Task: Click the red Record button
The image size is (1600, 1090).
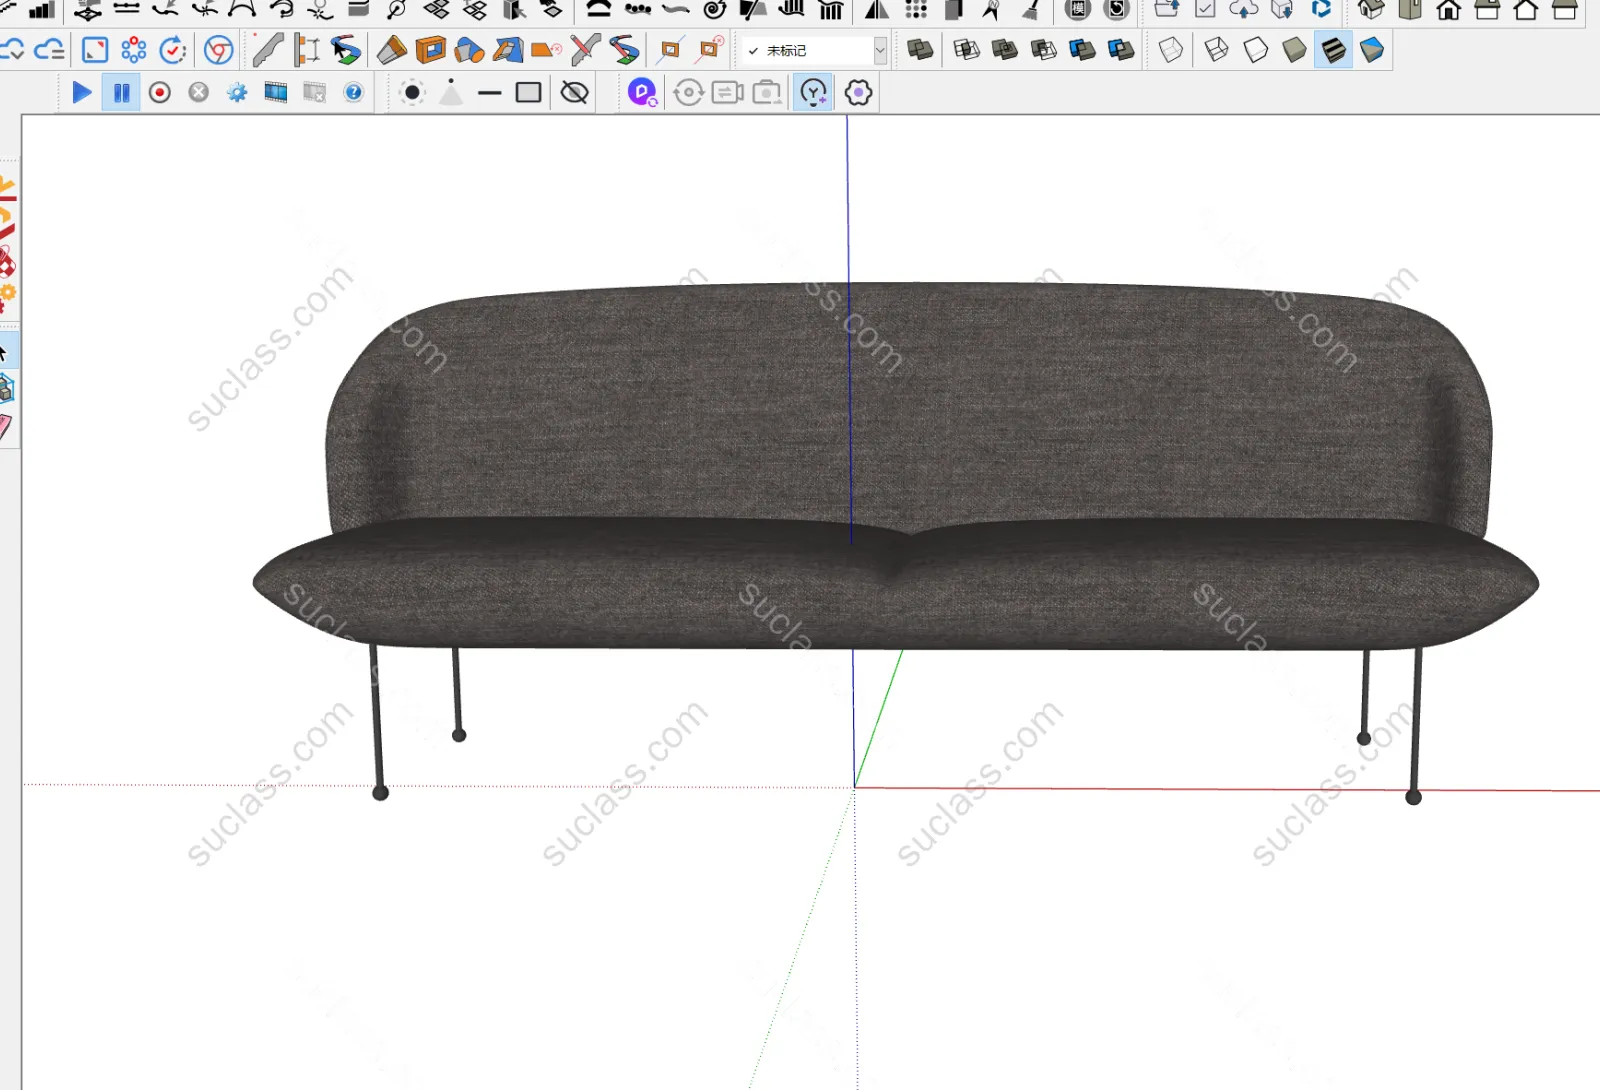Action: pyautogui.click(x=160, y=93)
